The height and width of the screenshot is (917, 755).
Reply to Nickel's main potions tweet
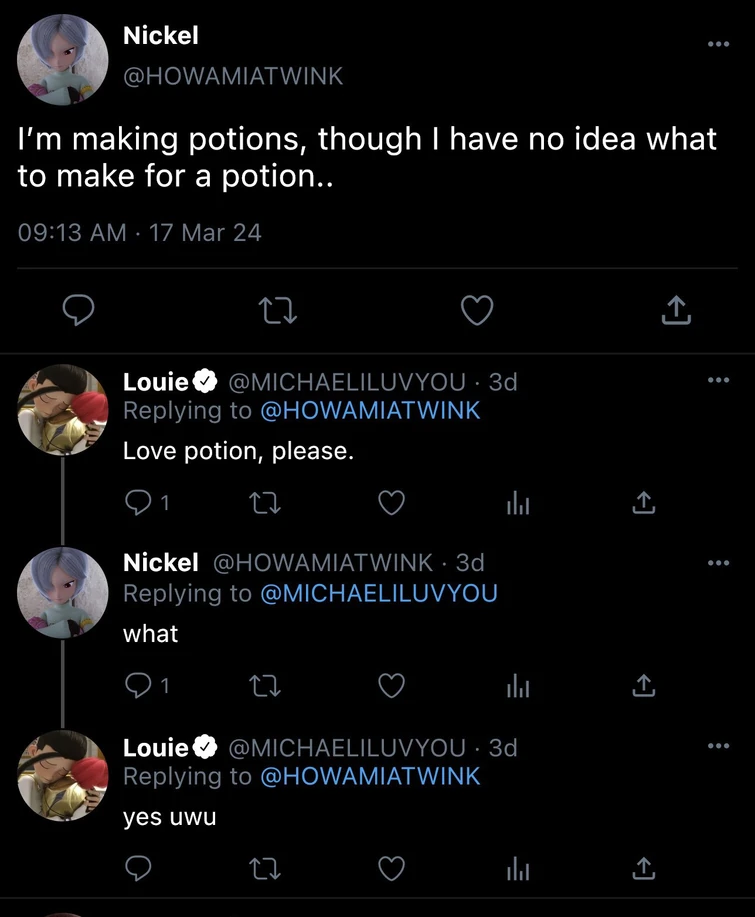78,312
